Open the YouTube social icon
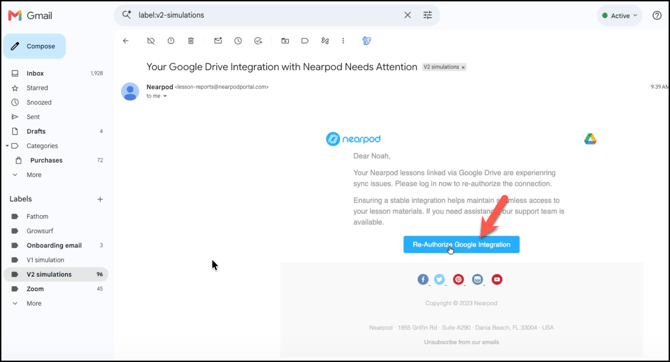The width and height of the screenshot is (670, 362). pyautogui.click(x=497, y=279)
